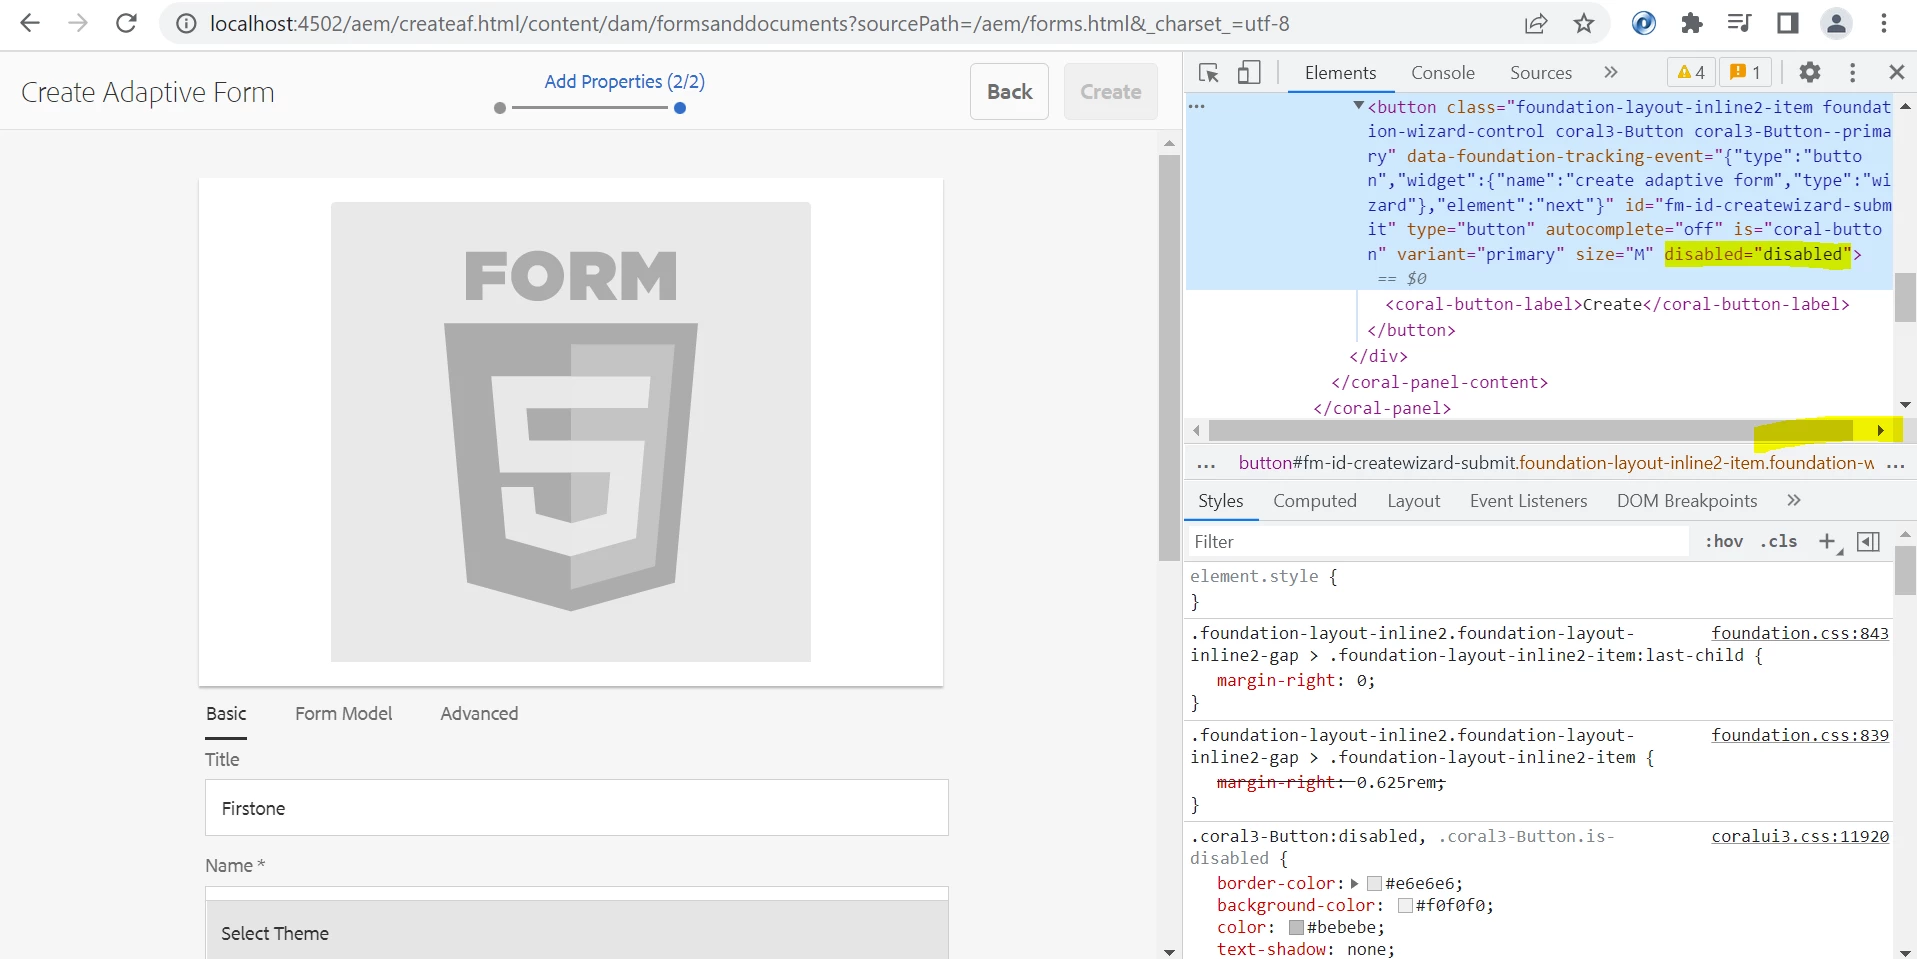Open the Styles pane tab
This screenshot has width=1917, height=959.
coord(1221,501)
